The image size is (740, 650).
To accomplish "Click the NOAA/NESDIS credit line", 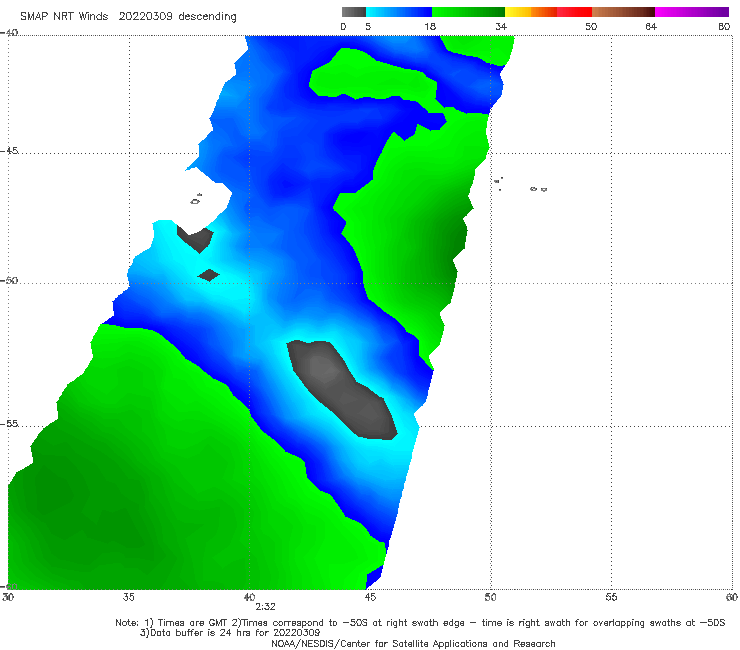I will tap(413, 644).
